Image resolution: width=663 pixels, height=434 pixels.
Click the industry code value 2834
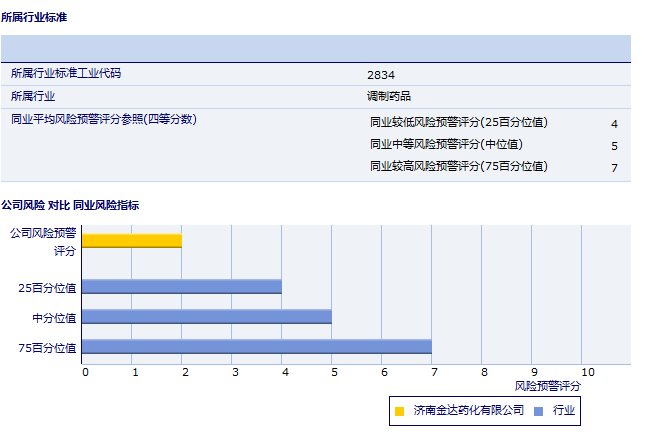point(381,75)
